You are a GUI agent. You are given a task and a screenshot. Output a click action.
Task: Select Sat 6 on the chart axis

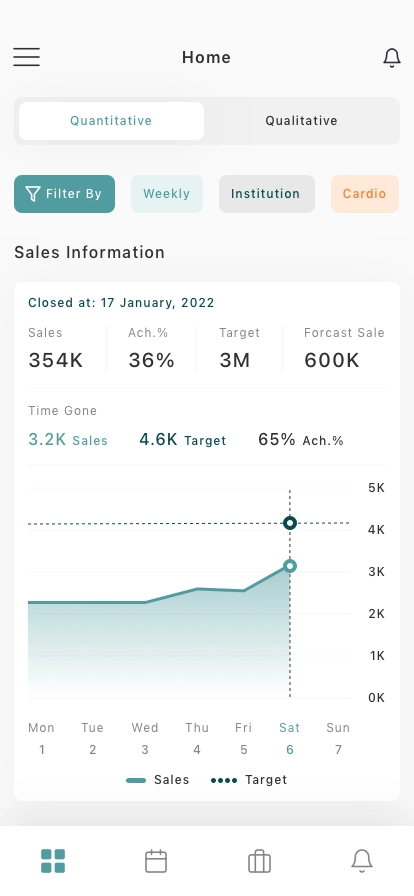coord(289,738)
